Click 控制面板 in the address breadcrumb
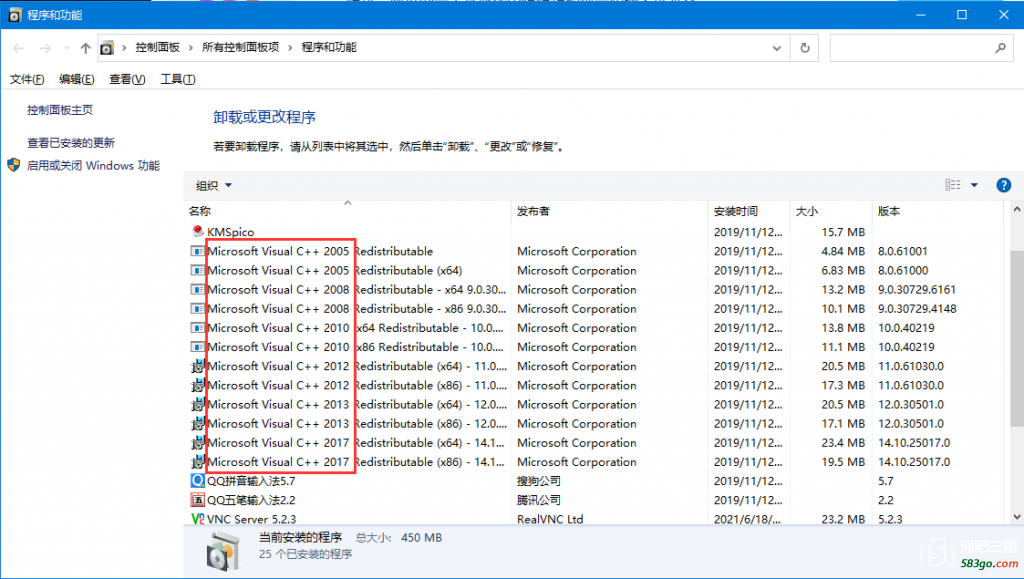The image size is (1024, 579). 157,48
